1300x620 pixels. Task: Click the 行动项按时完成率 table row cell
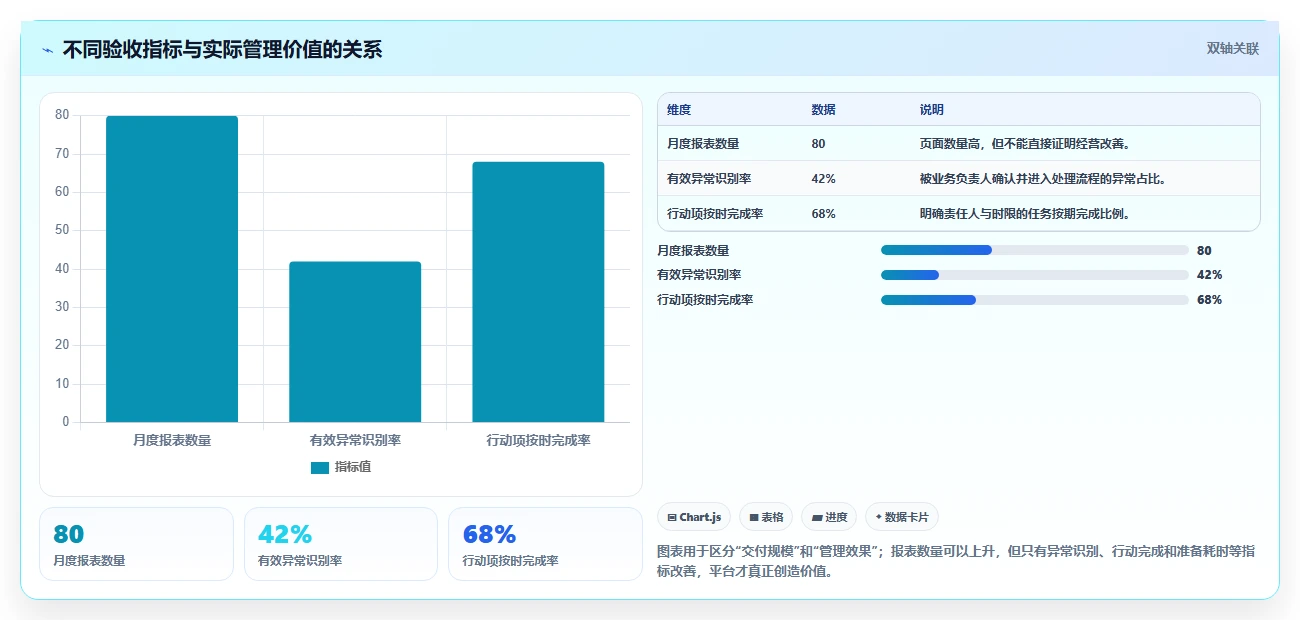click(715, 214)
